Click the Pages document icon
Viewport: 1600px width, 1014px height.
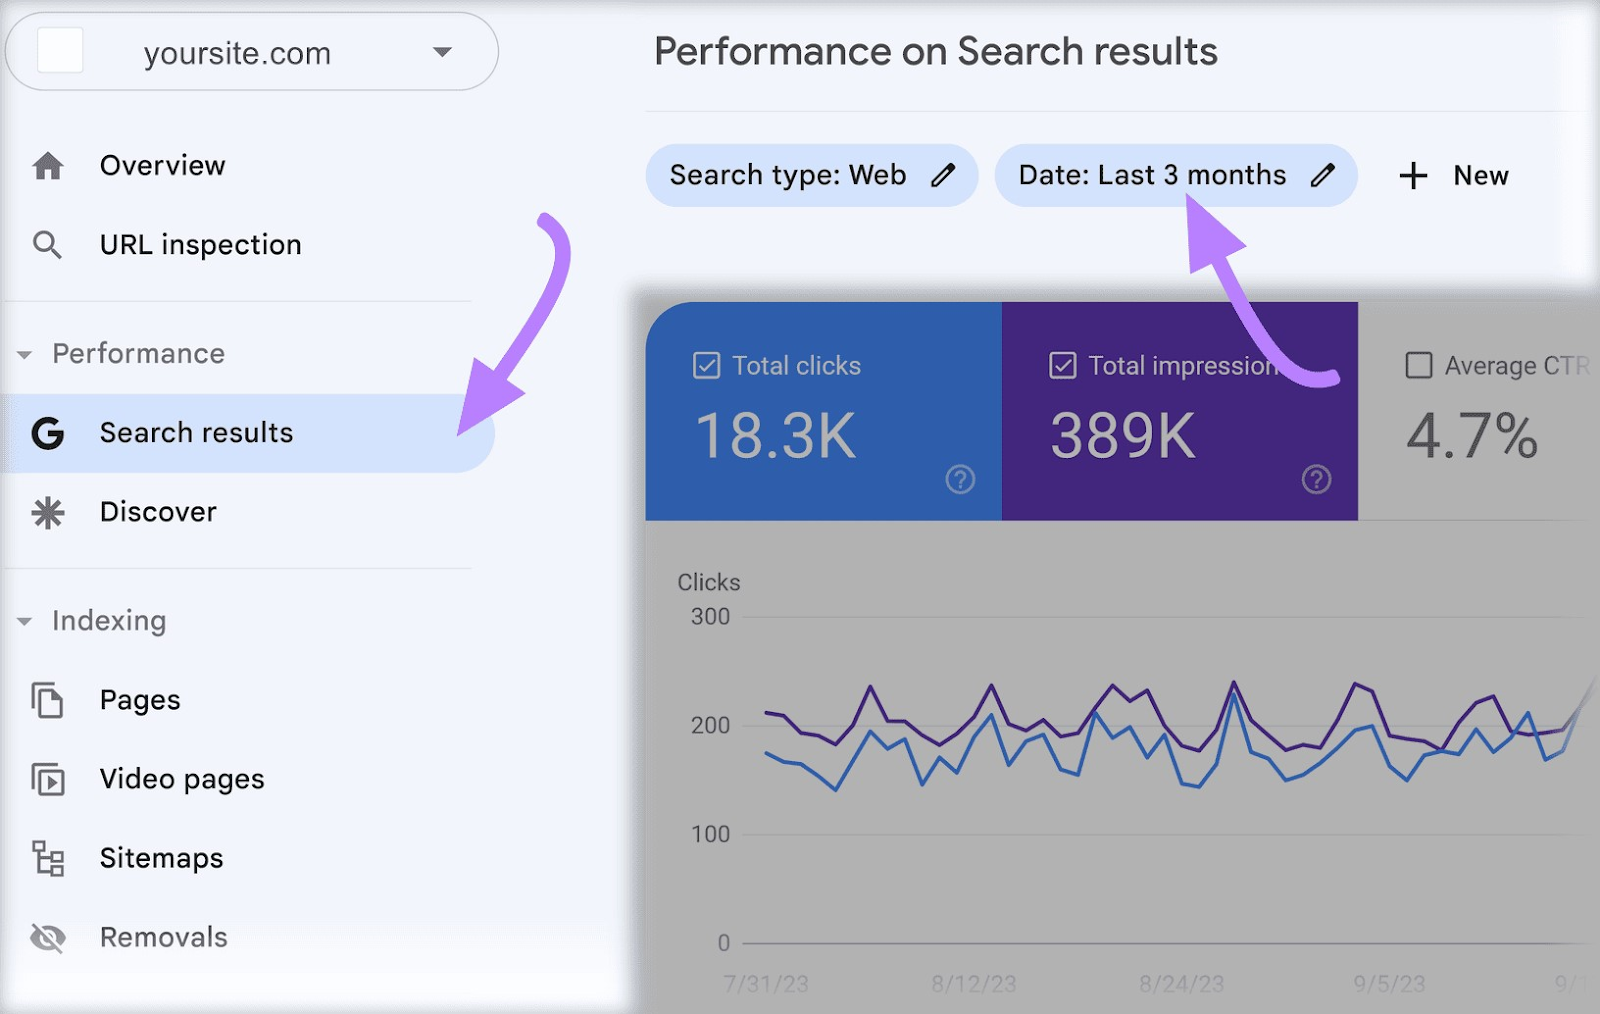47,700
